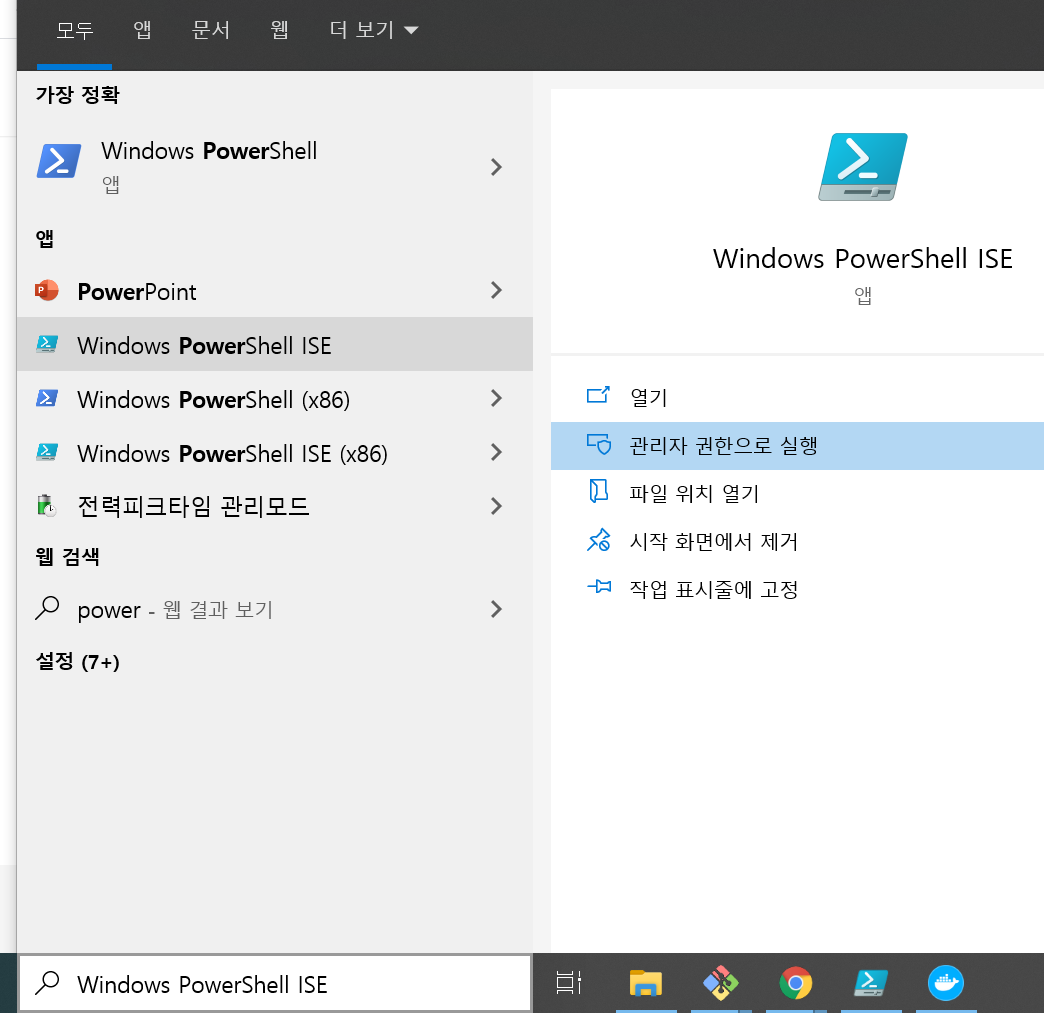Viewport: 1044px width, 1013px height.
Task: Open Task View from the taskbar
Action: click(569, 983)
